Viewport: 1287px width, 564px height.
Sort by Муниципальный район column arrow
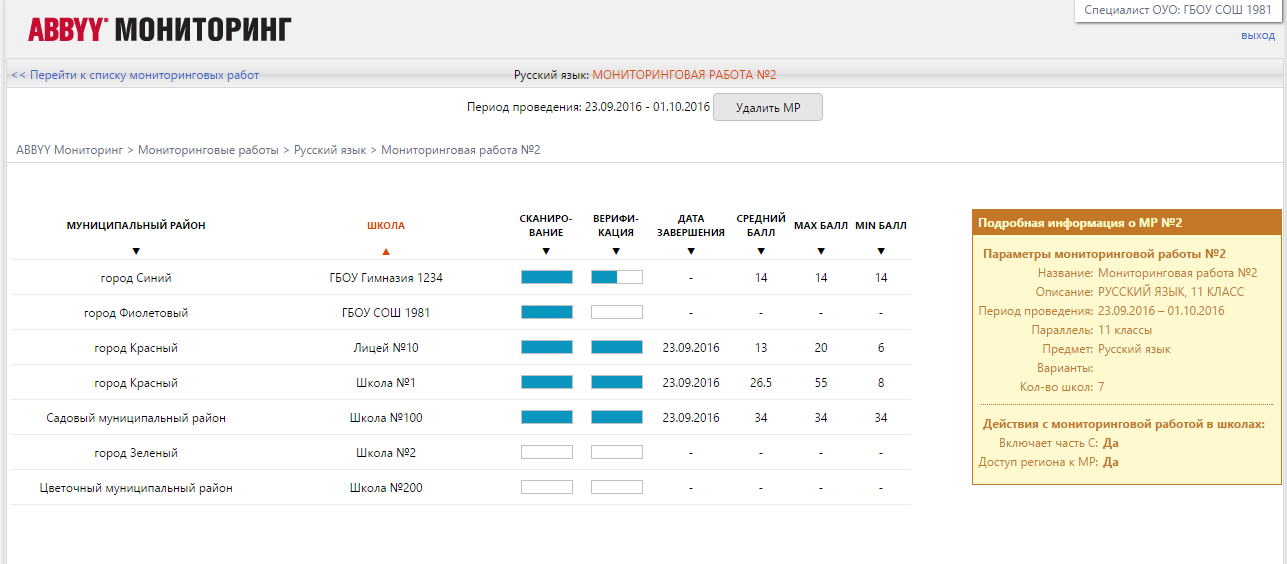tap(136, 251)
